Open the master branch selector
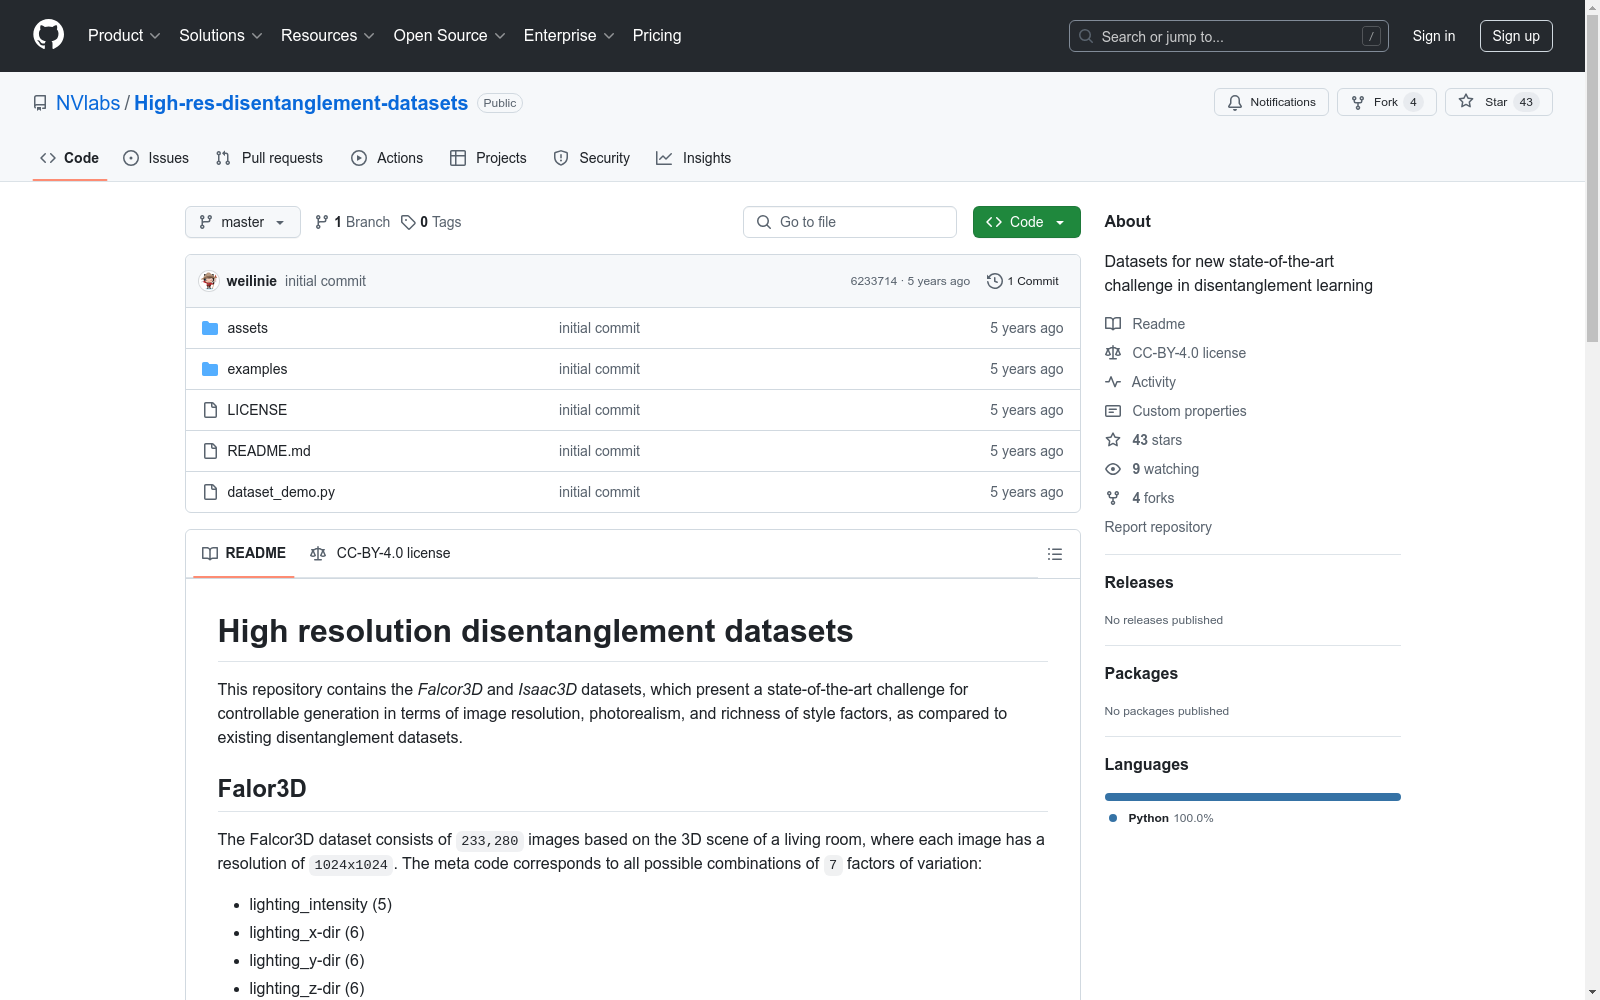This screenshot has width=1600, height=1000. pos(243,222)
